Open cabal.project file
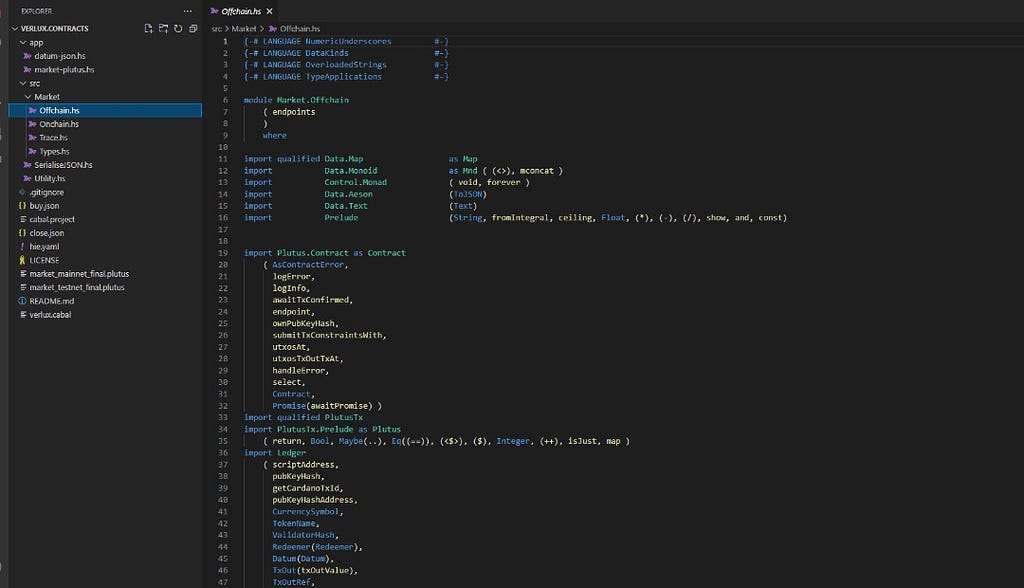The image size is (1024, 588). click(x=52, y=220)
